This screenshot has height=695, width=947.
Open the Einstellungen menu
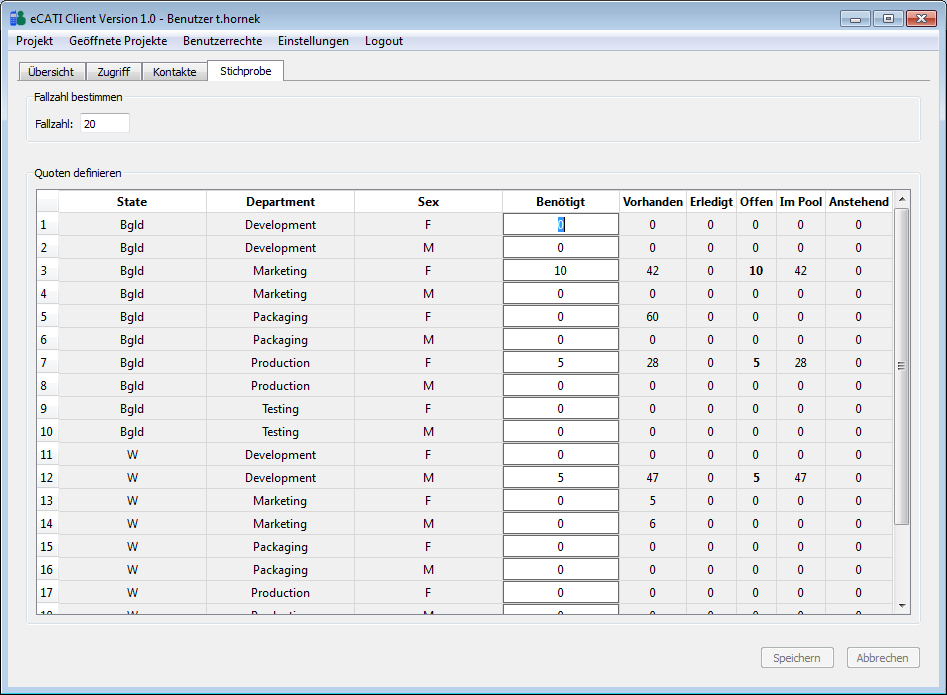(313, 41)
